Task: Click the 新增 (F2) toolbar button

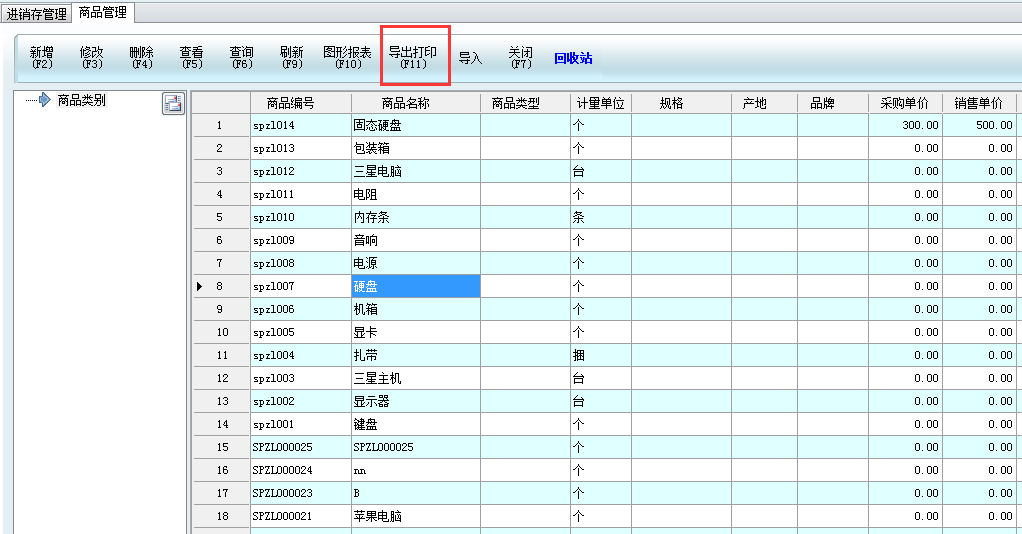Action: [x=41, y=58]
